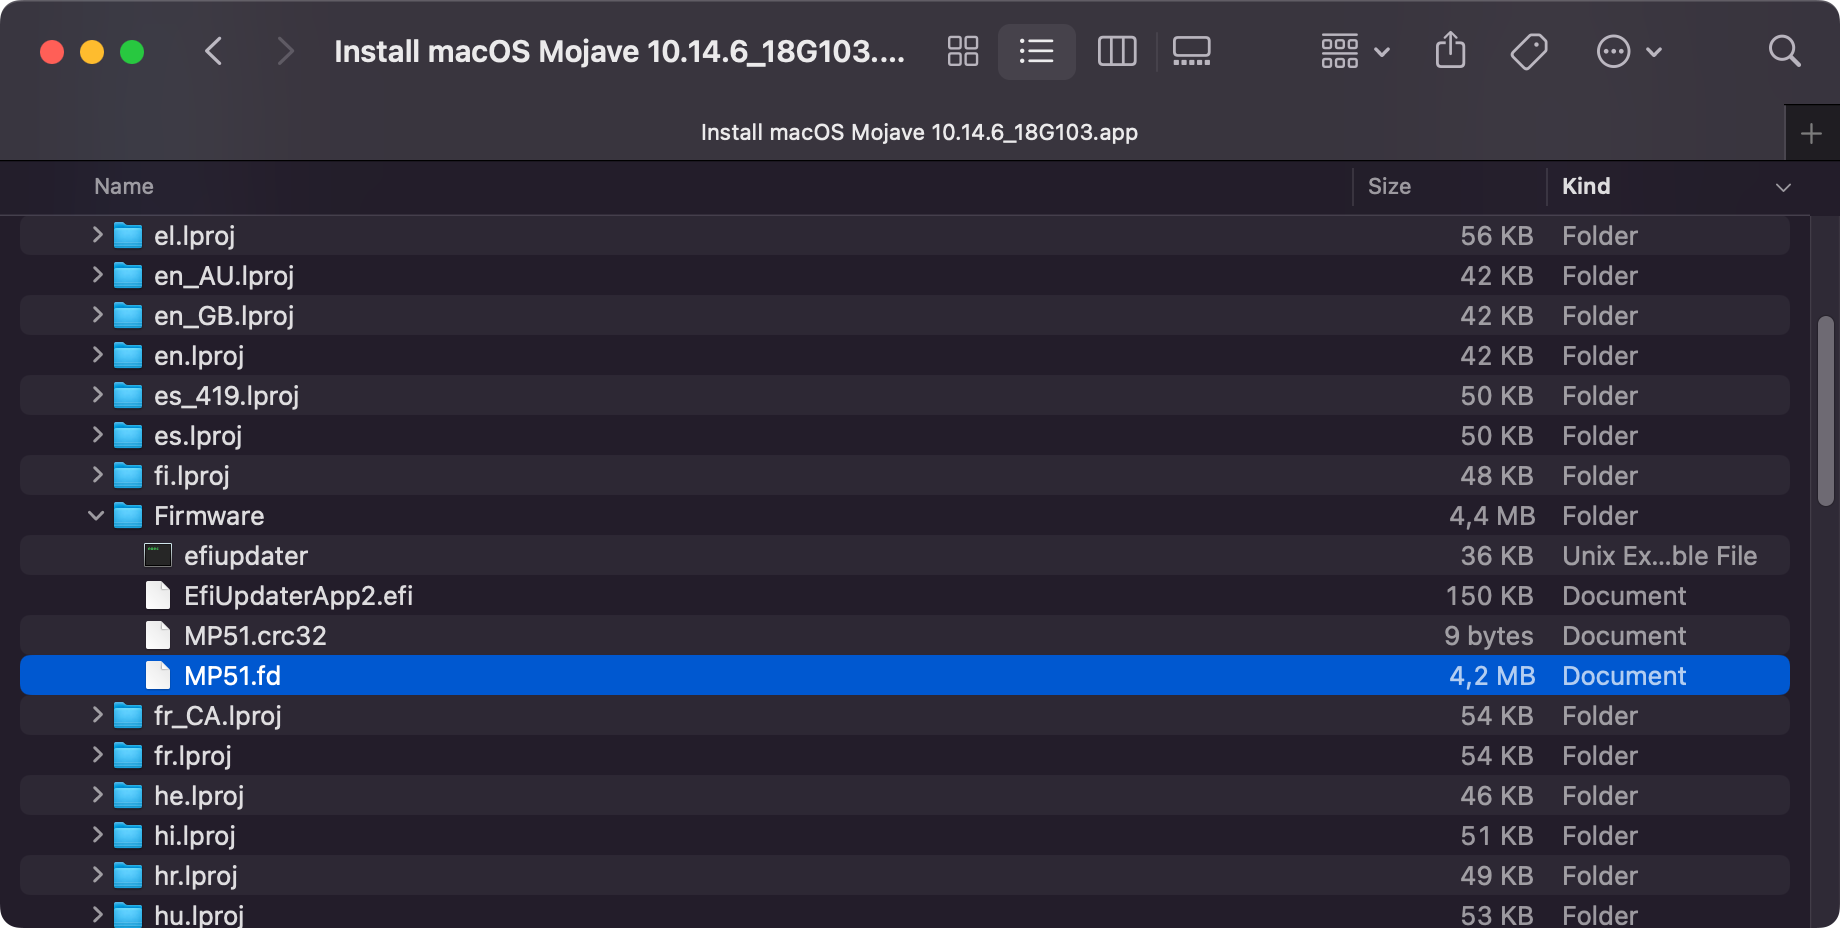Add a new Finder tab

pos(1811,133)
